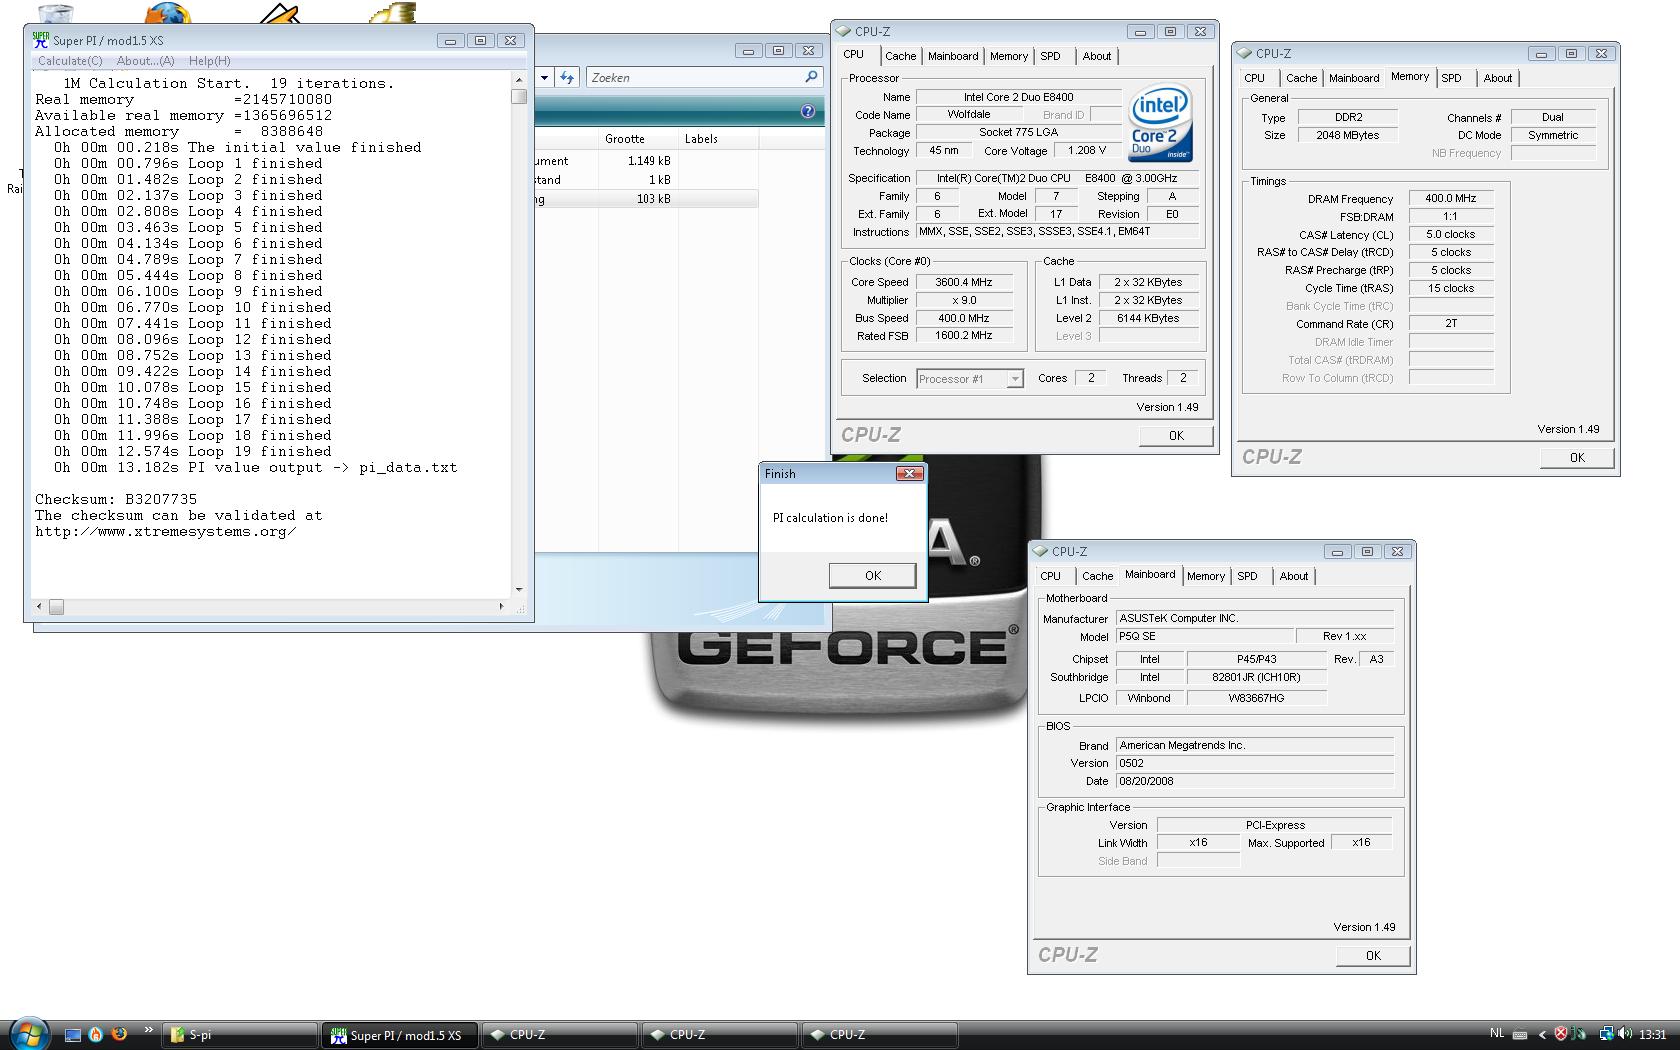The image size is (1680, 1050).
Task: Switch to Mainboard tab in CPU tab CPU-Z window
Action: 953,57
